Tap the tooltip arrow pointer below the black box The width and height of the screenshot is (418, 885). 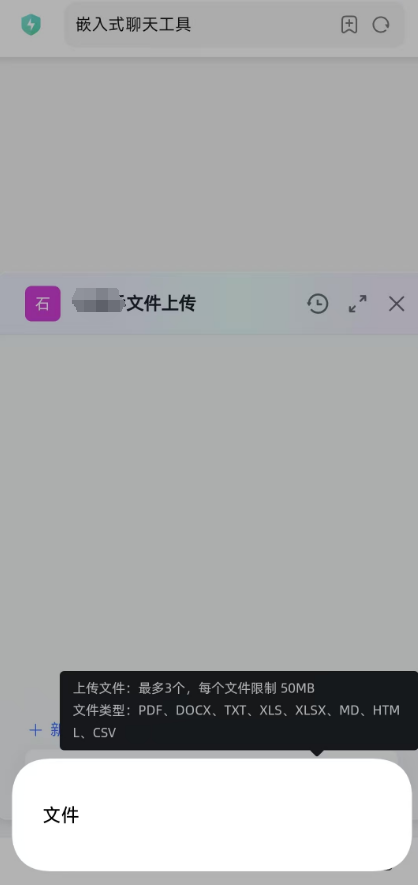click(x=317, y=753)
